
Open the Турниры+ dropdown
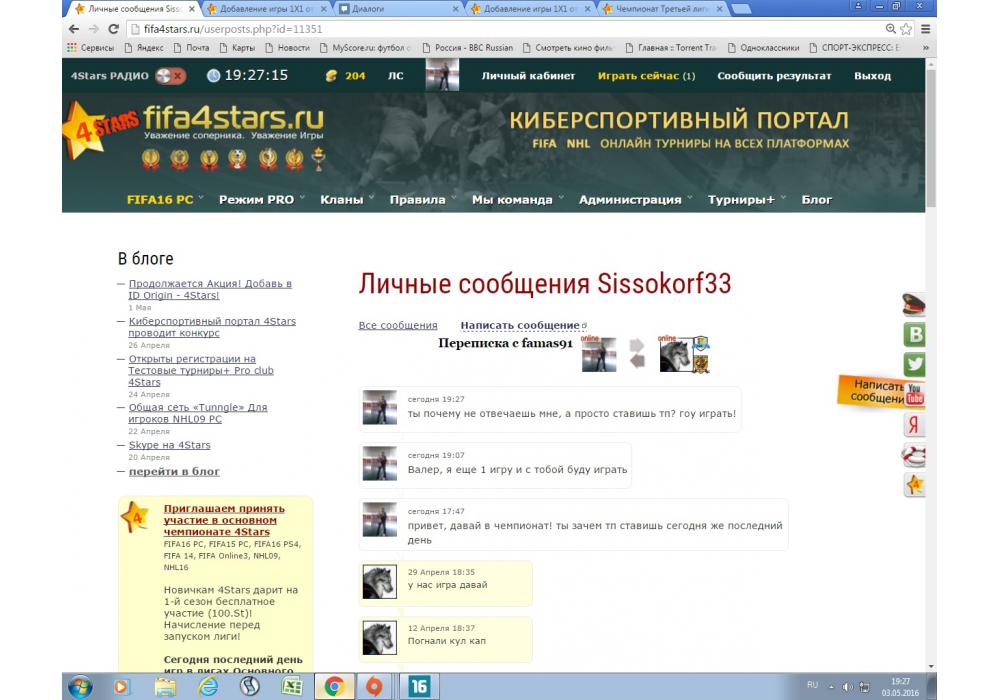point(746,199)
